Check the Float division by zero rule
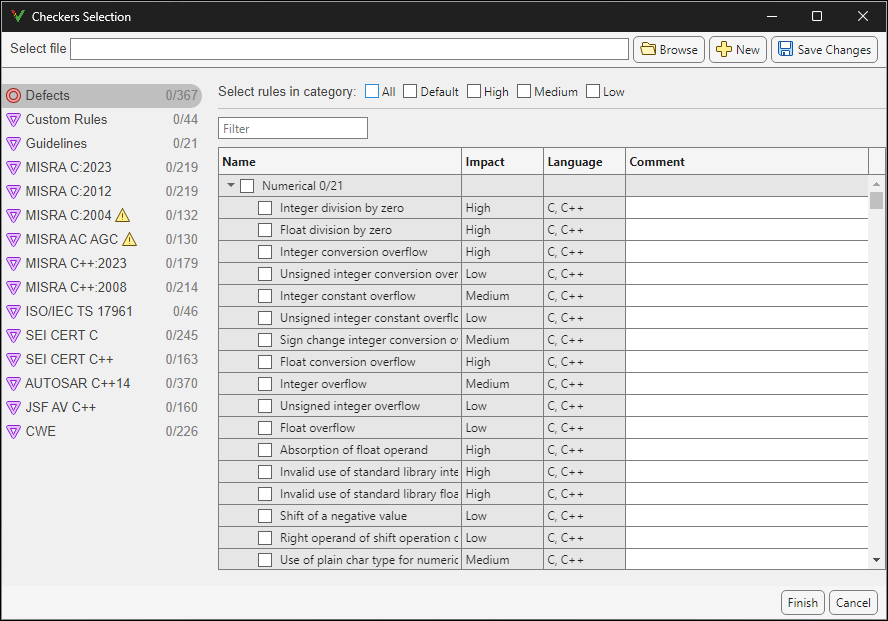Viewport: 888px width, 621px height. coord(264,229)
